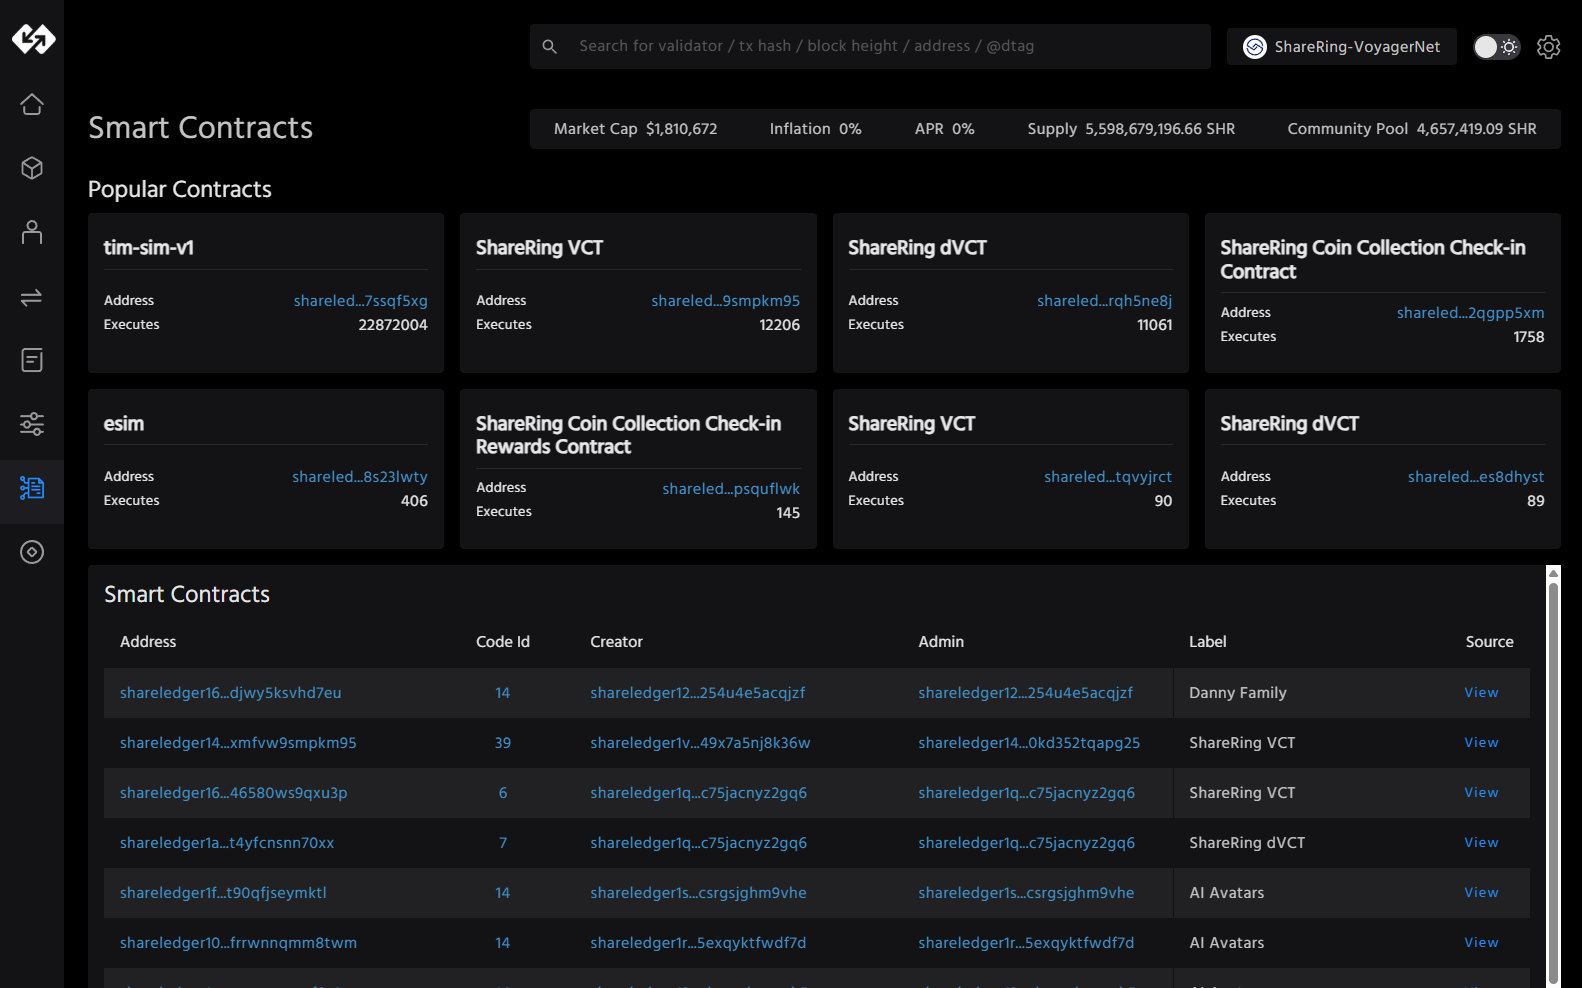Open contract shareledger10...frrwnnqmm8twm

(x=238, y=943)
